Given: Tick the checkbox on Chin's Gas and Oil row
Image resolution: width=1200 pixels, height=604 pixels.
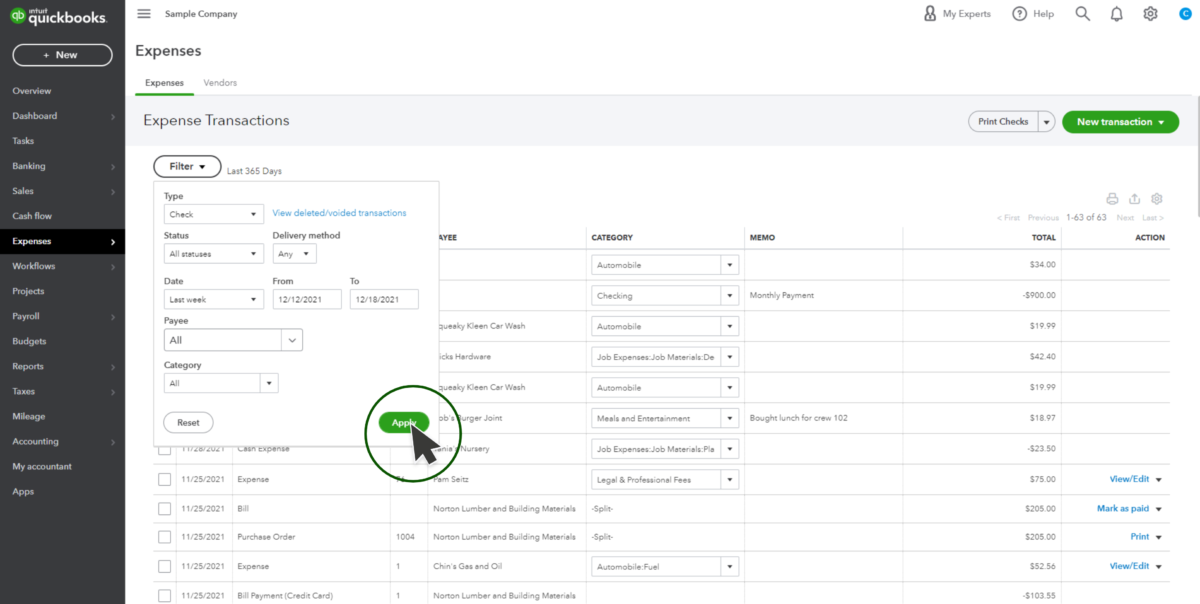Looking at the screenshot, I should click(164, 566).
